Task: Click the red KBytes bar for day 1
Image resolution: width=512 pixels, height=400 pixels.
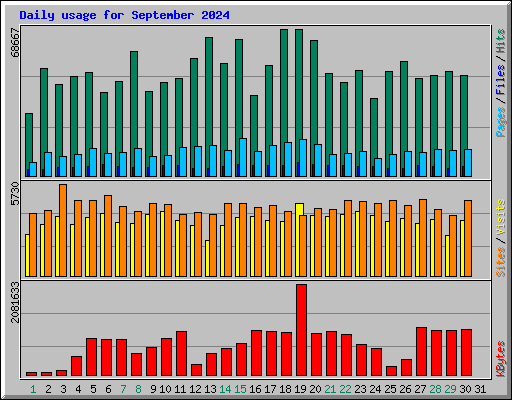Action: pos(31,374)
